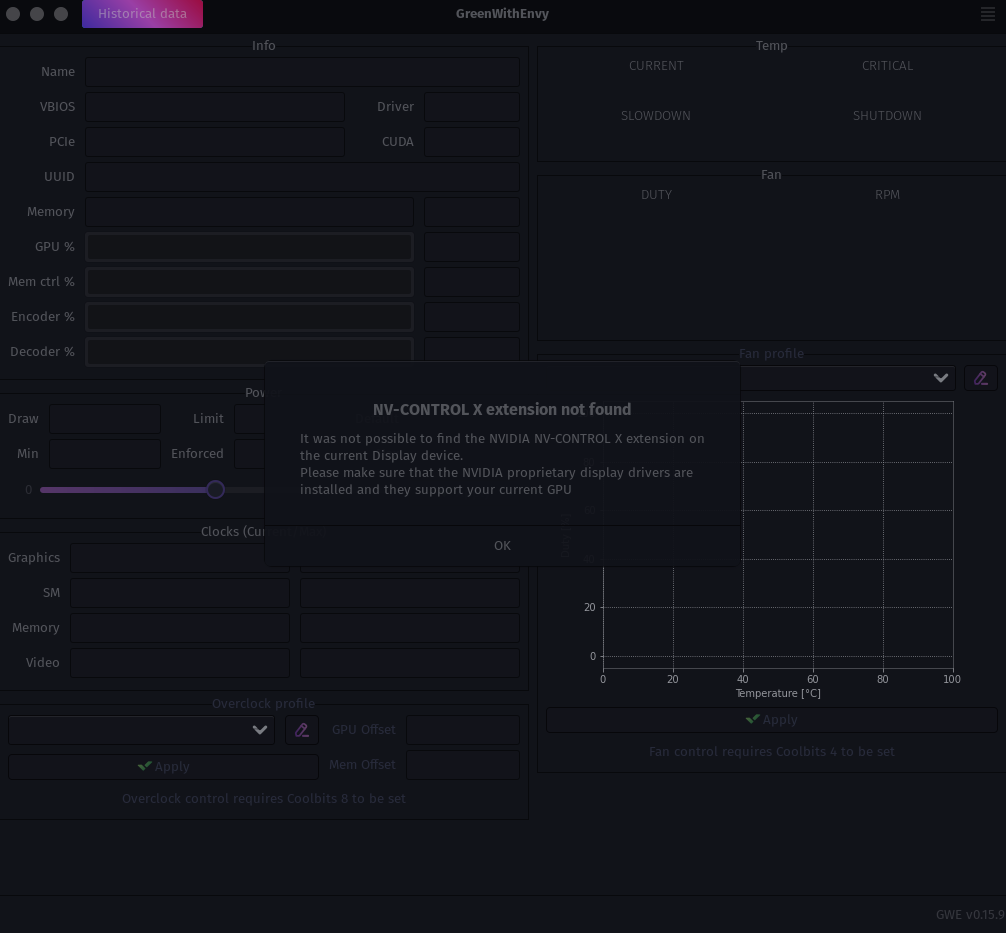The width and height of the screenshot is (1006, 933).
Task: Click the UUID field
Action: click(x=302, y=176)
